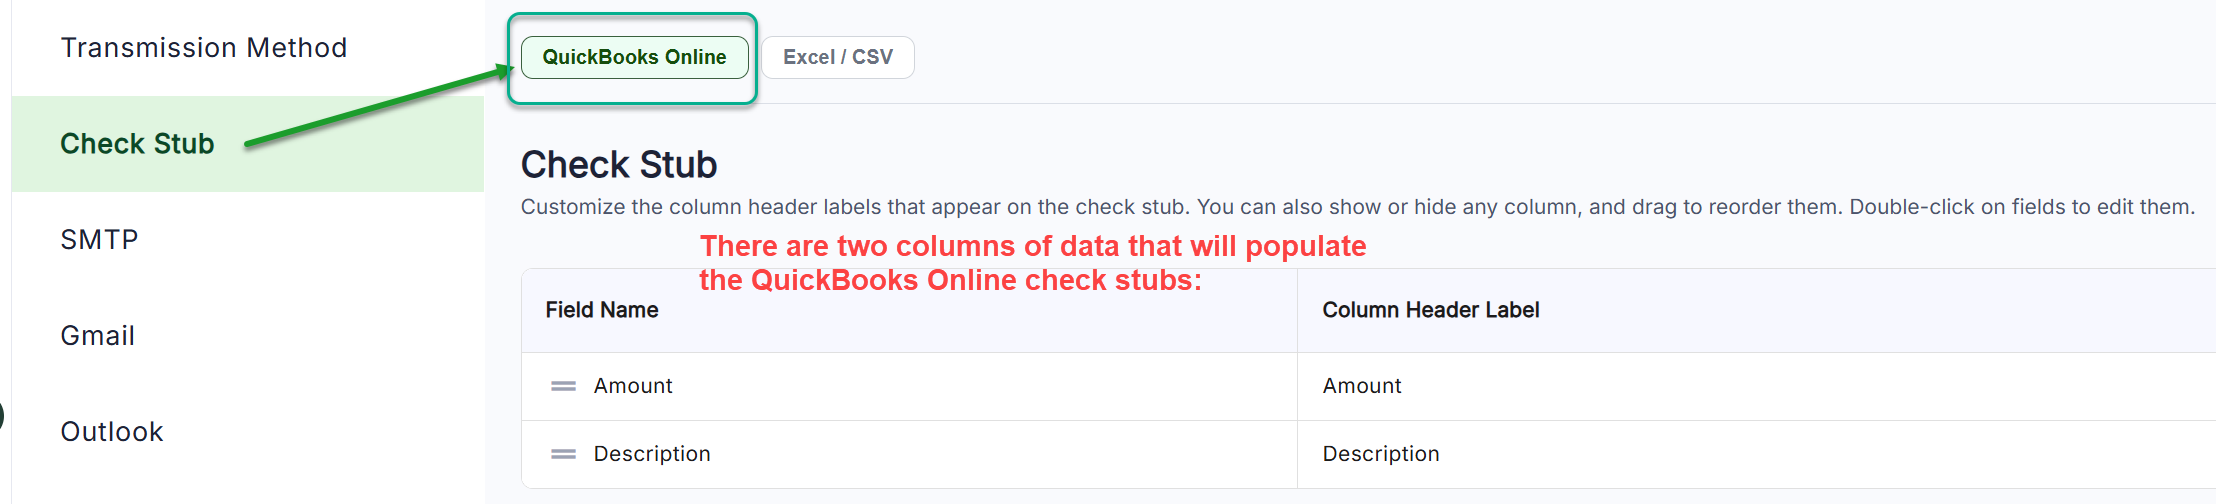Screen dimensions: 2216x504
Task: Select the Description column header label value
Action: (1380, 454)
